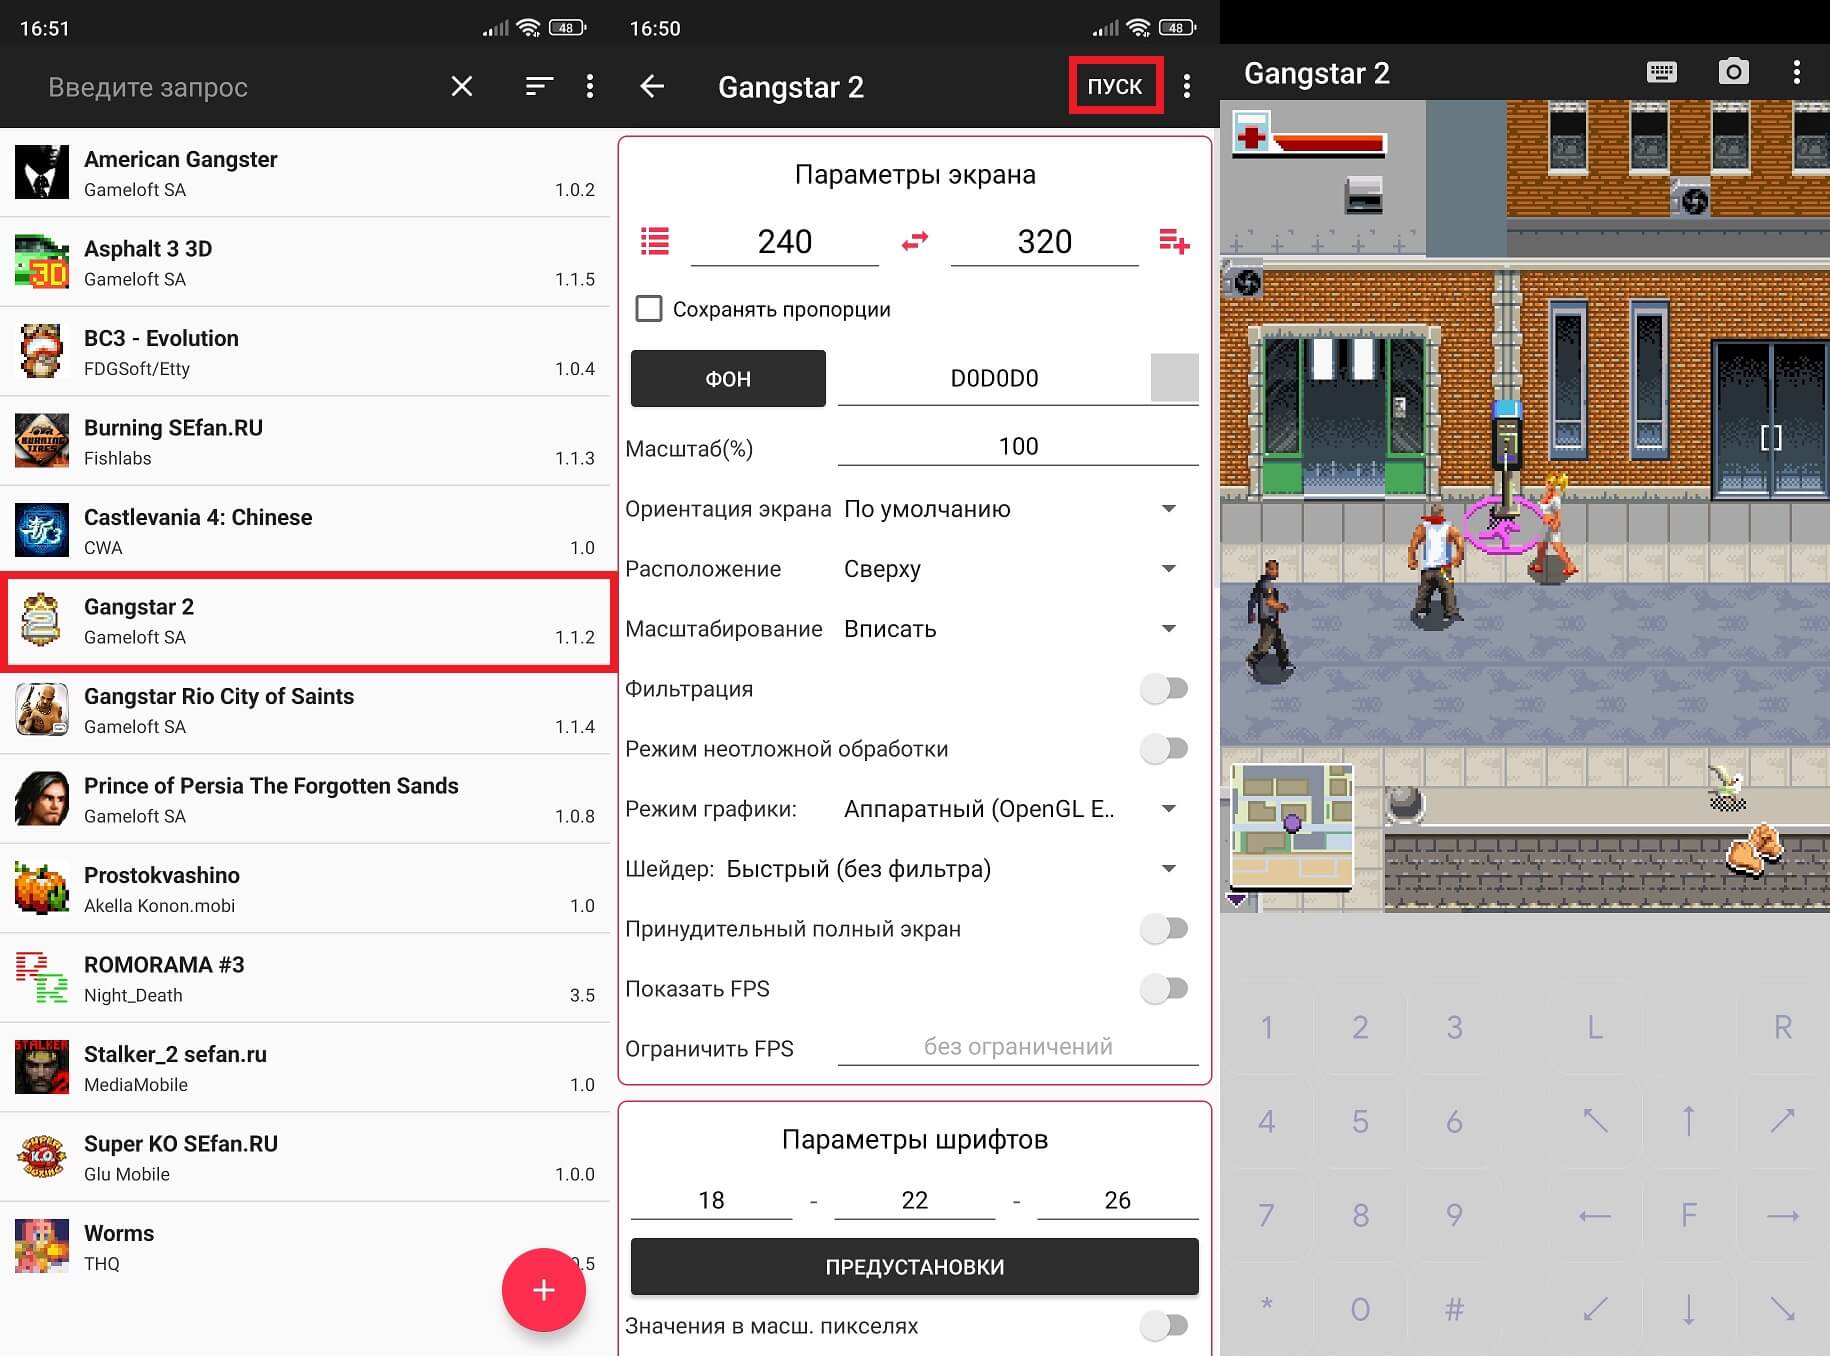This screenshot has height=1356, width=1830.
Task: Clear the search query with the X icon
Action: (x=462, y=87)
